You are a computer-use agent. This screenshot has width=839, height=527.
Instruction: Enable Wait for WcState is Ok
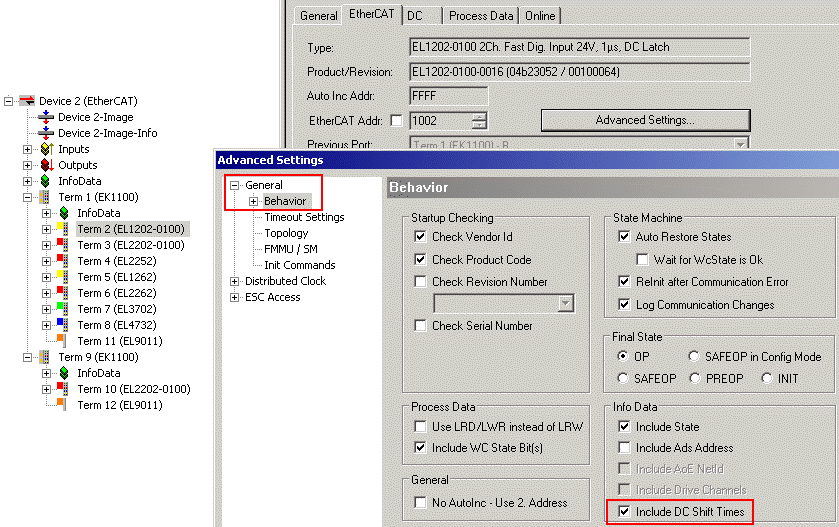642,259
